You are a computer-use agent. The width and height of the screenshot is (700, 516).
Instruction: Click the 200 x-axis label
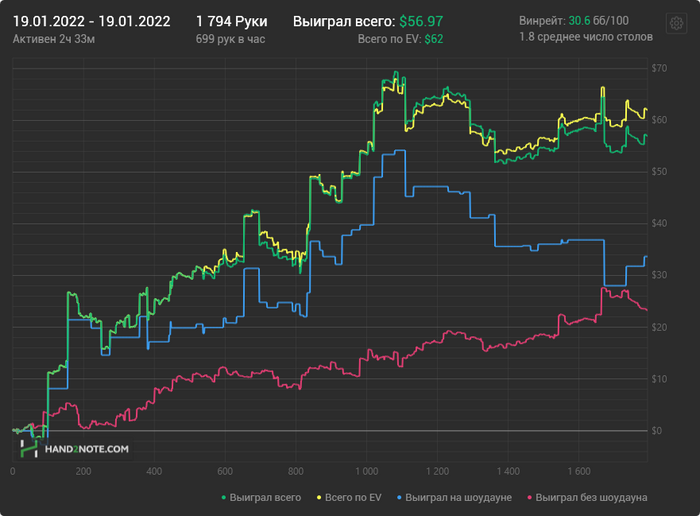(83, 471)
